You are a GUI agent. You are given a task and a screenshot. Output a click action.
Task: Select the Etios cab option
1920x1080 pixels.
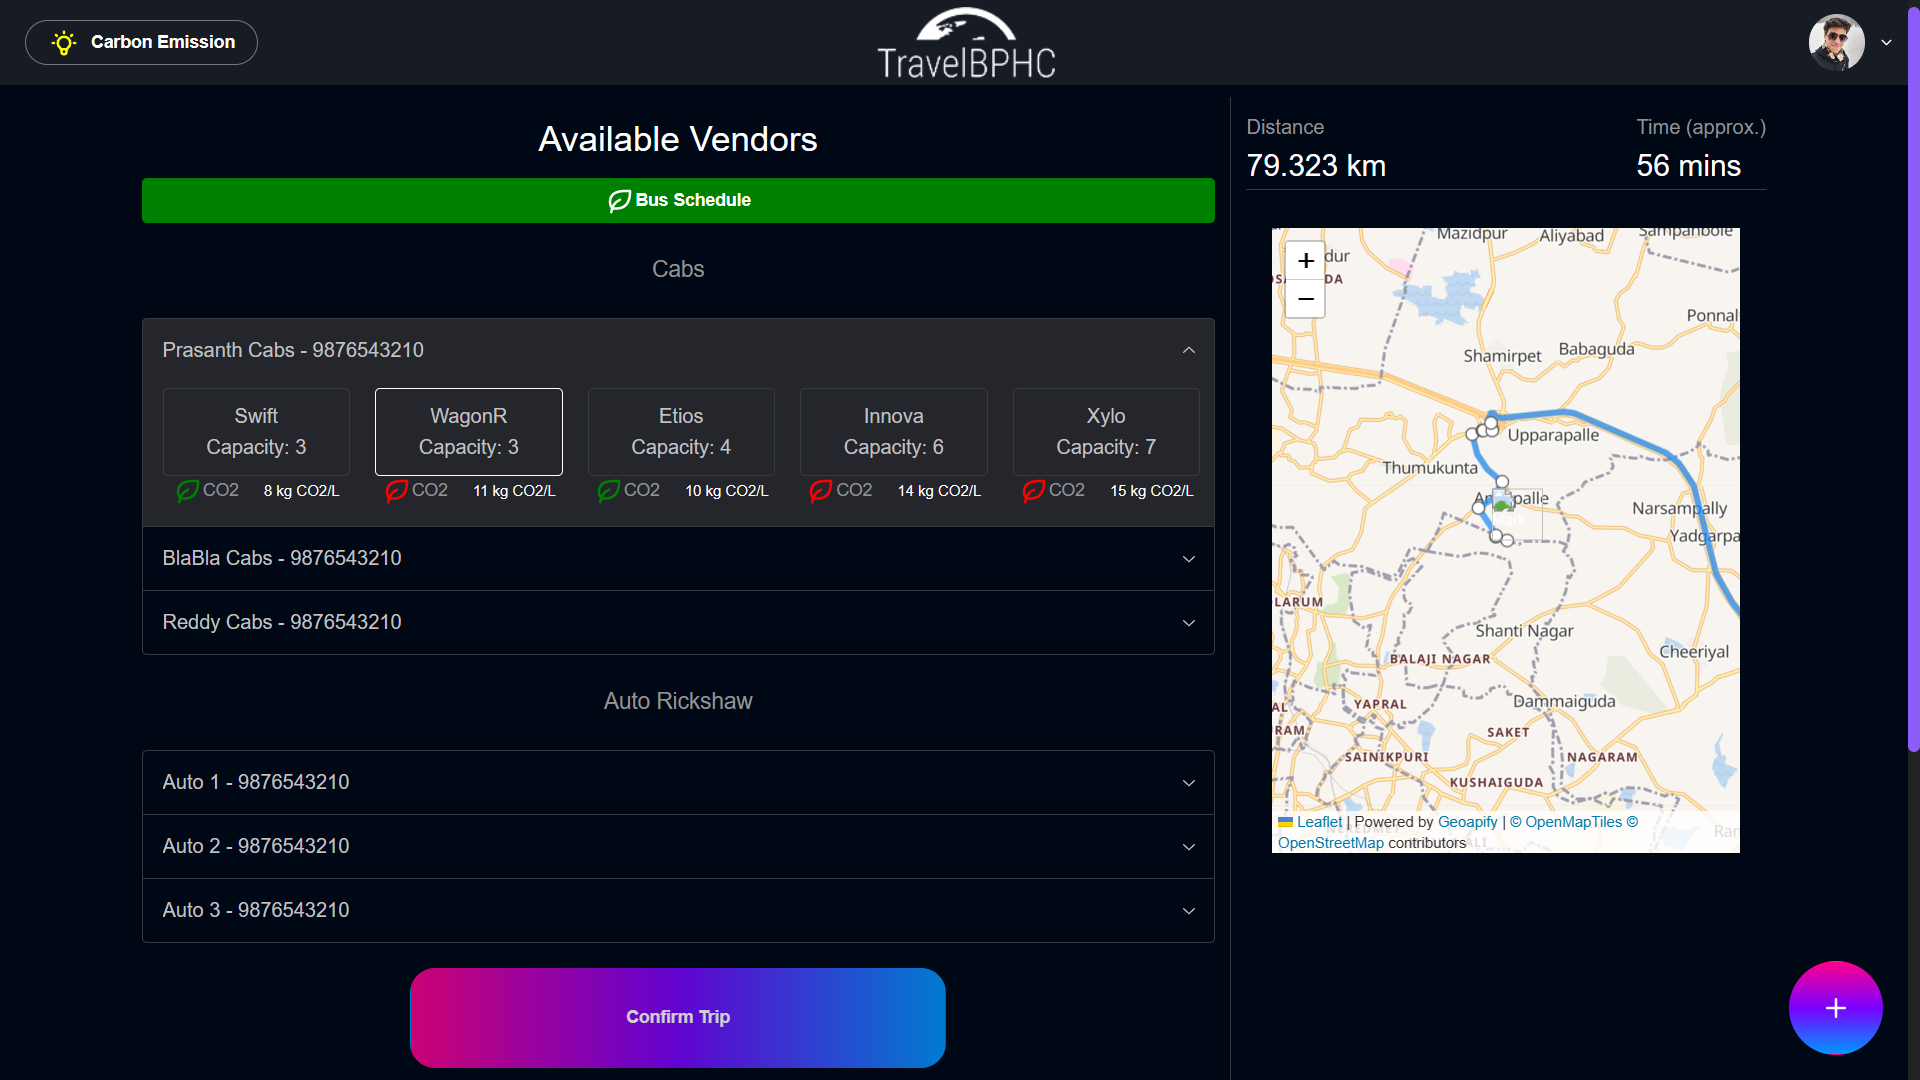(681, 431)
